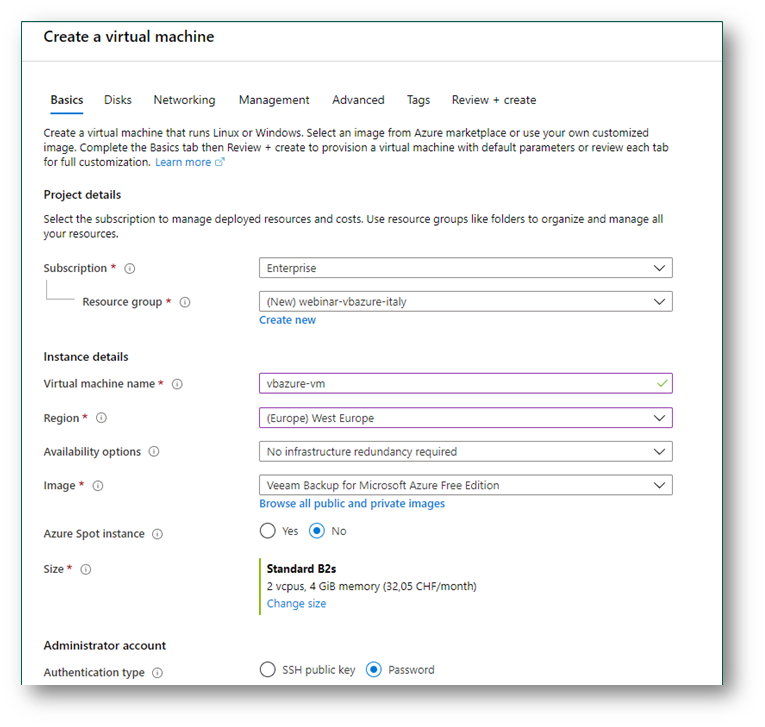The image size is (765, 727).
Task: Open the Subscription dropdown showing Enterprise
Action: coord(465,268)
